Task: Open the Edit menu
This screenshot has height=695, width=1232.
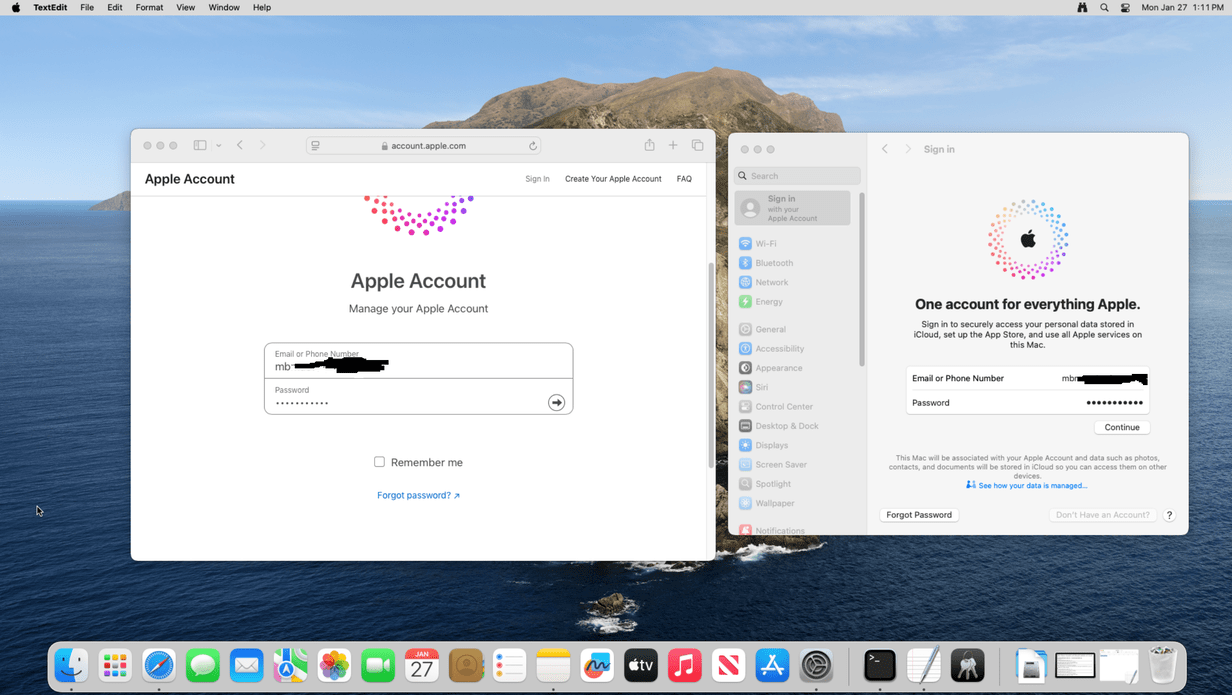Action: point(115,7)
